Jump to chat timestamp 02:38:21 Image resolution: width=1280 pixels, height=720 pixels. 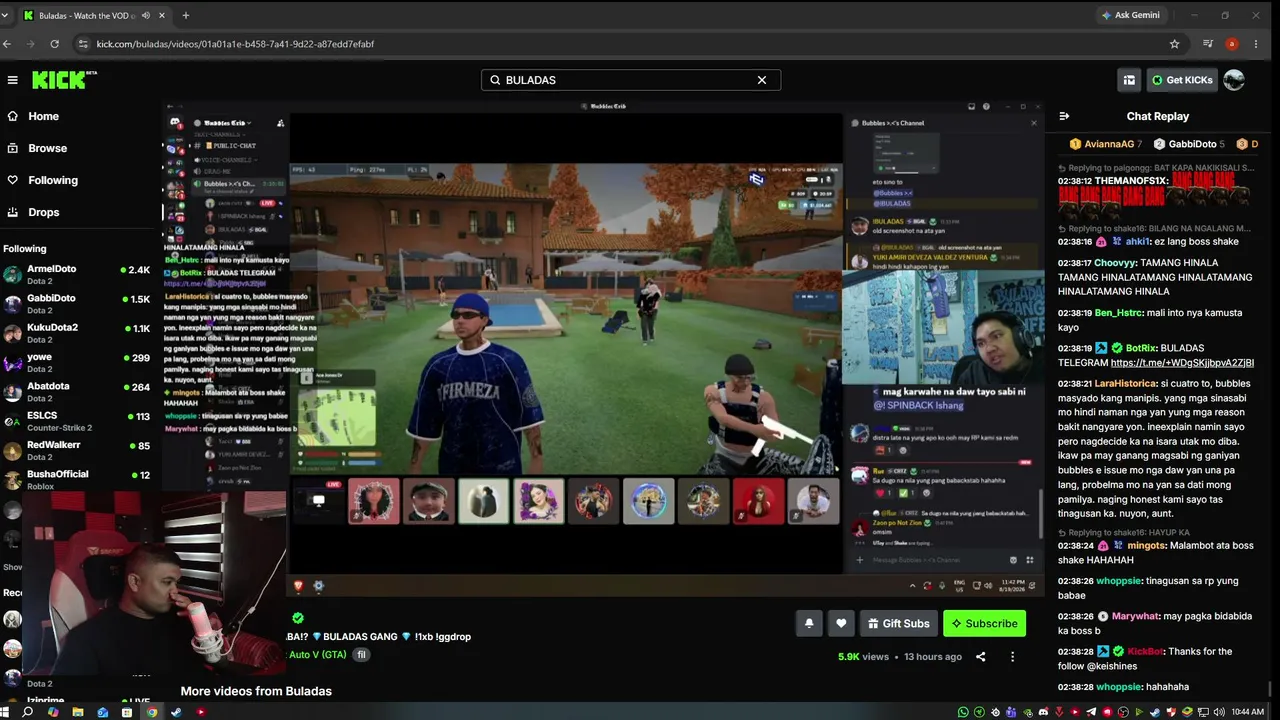point(1074,384)
